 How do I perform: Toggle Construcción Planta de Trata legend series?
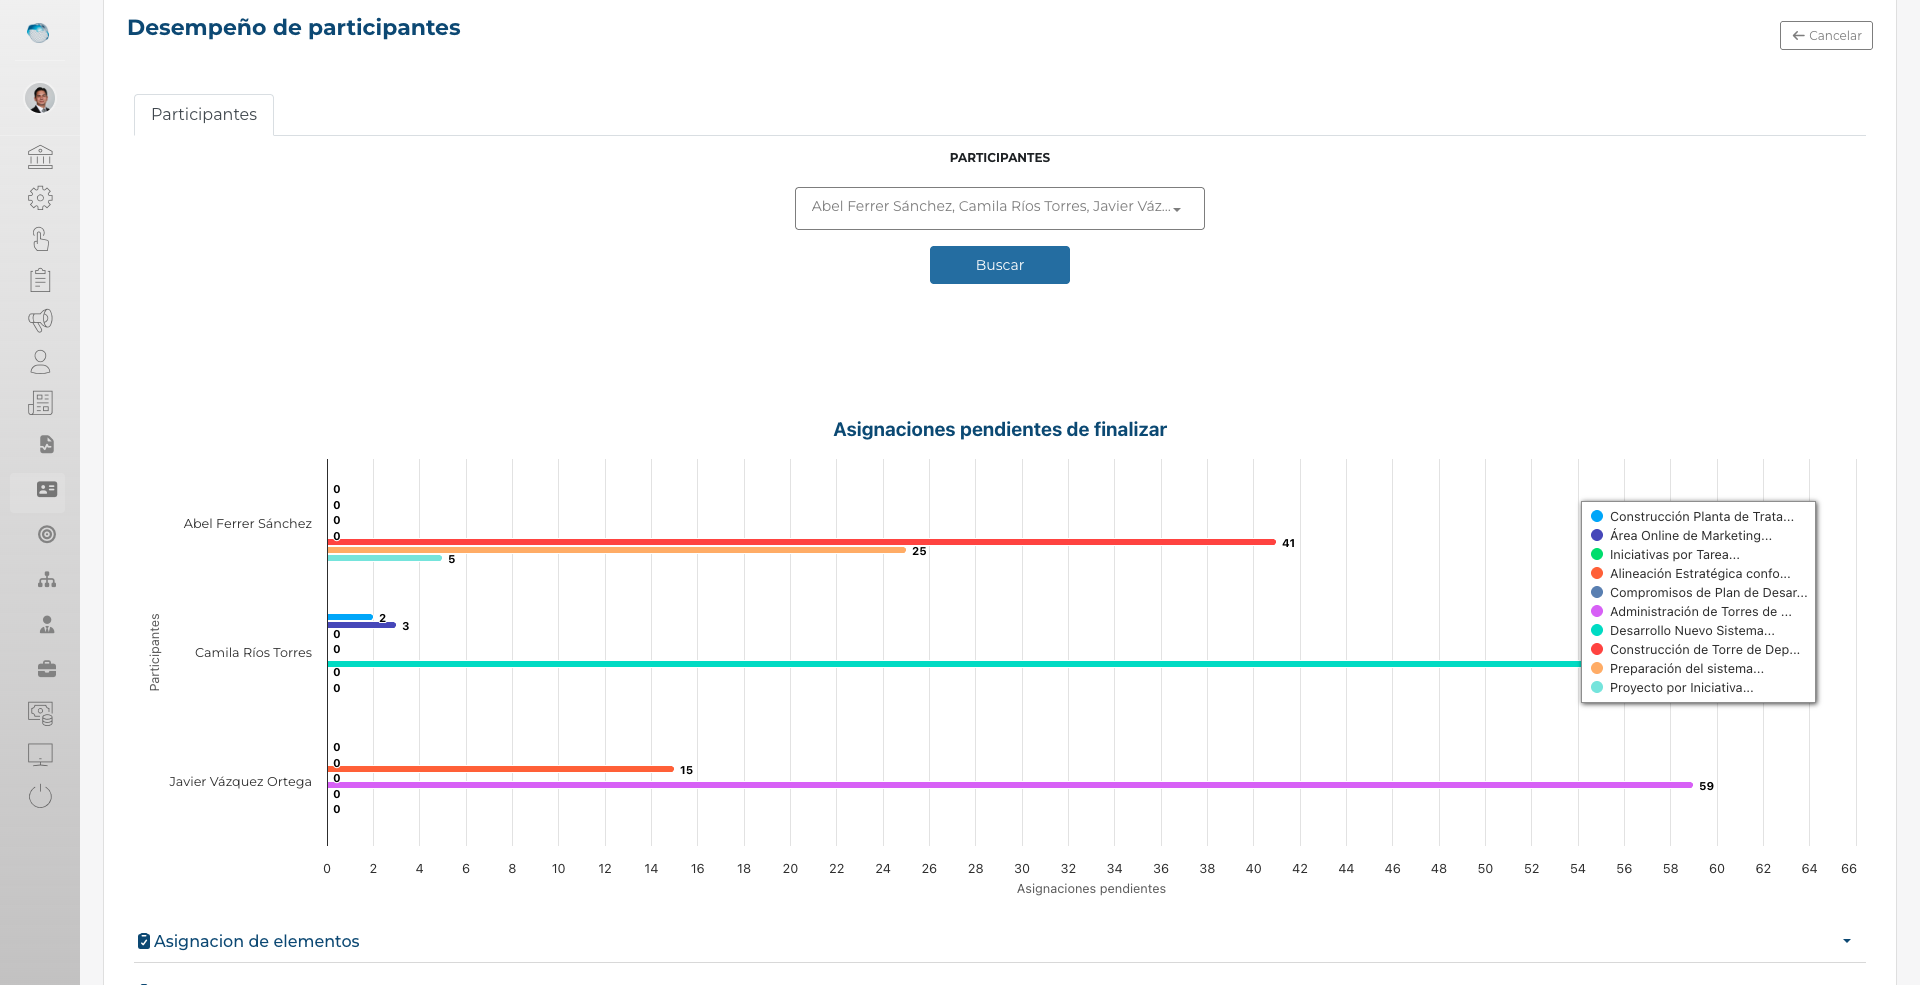(x=1700, y=517)
